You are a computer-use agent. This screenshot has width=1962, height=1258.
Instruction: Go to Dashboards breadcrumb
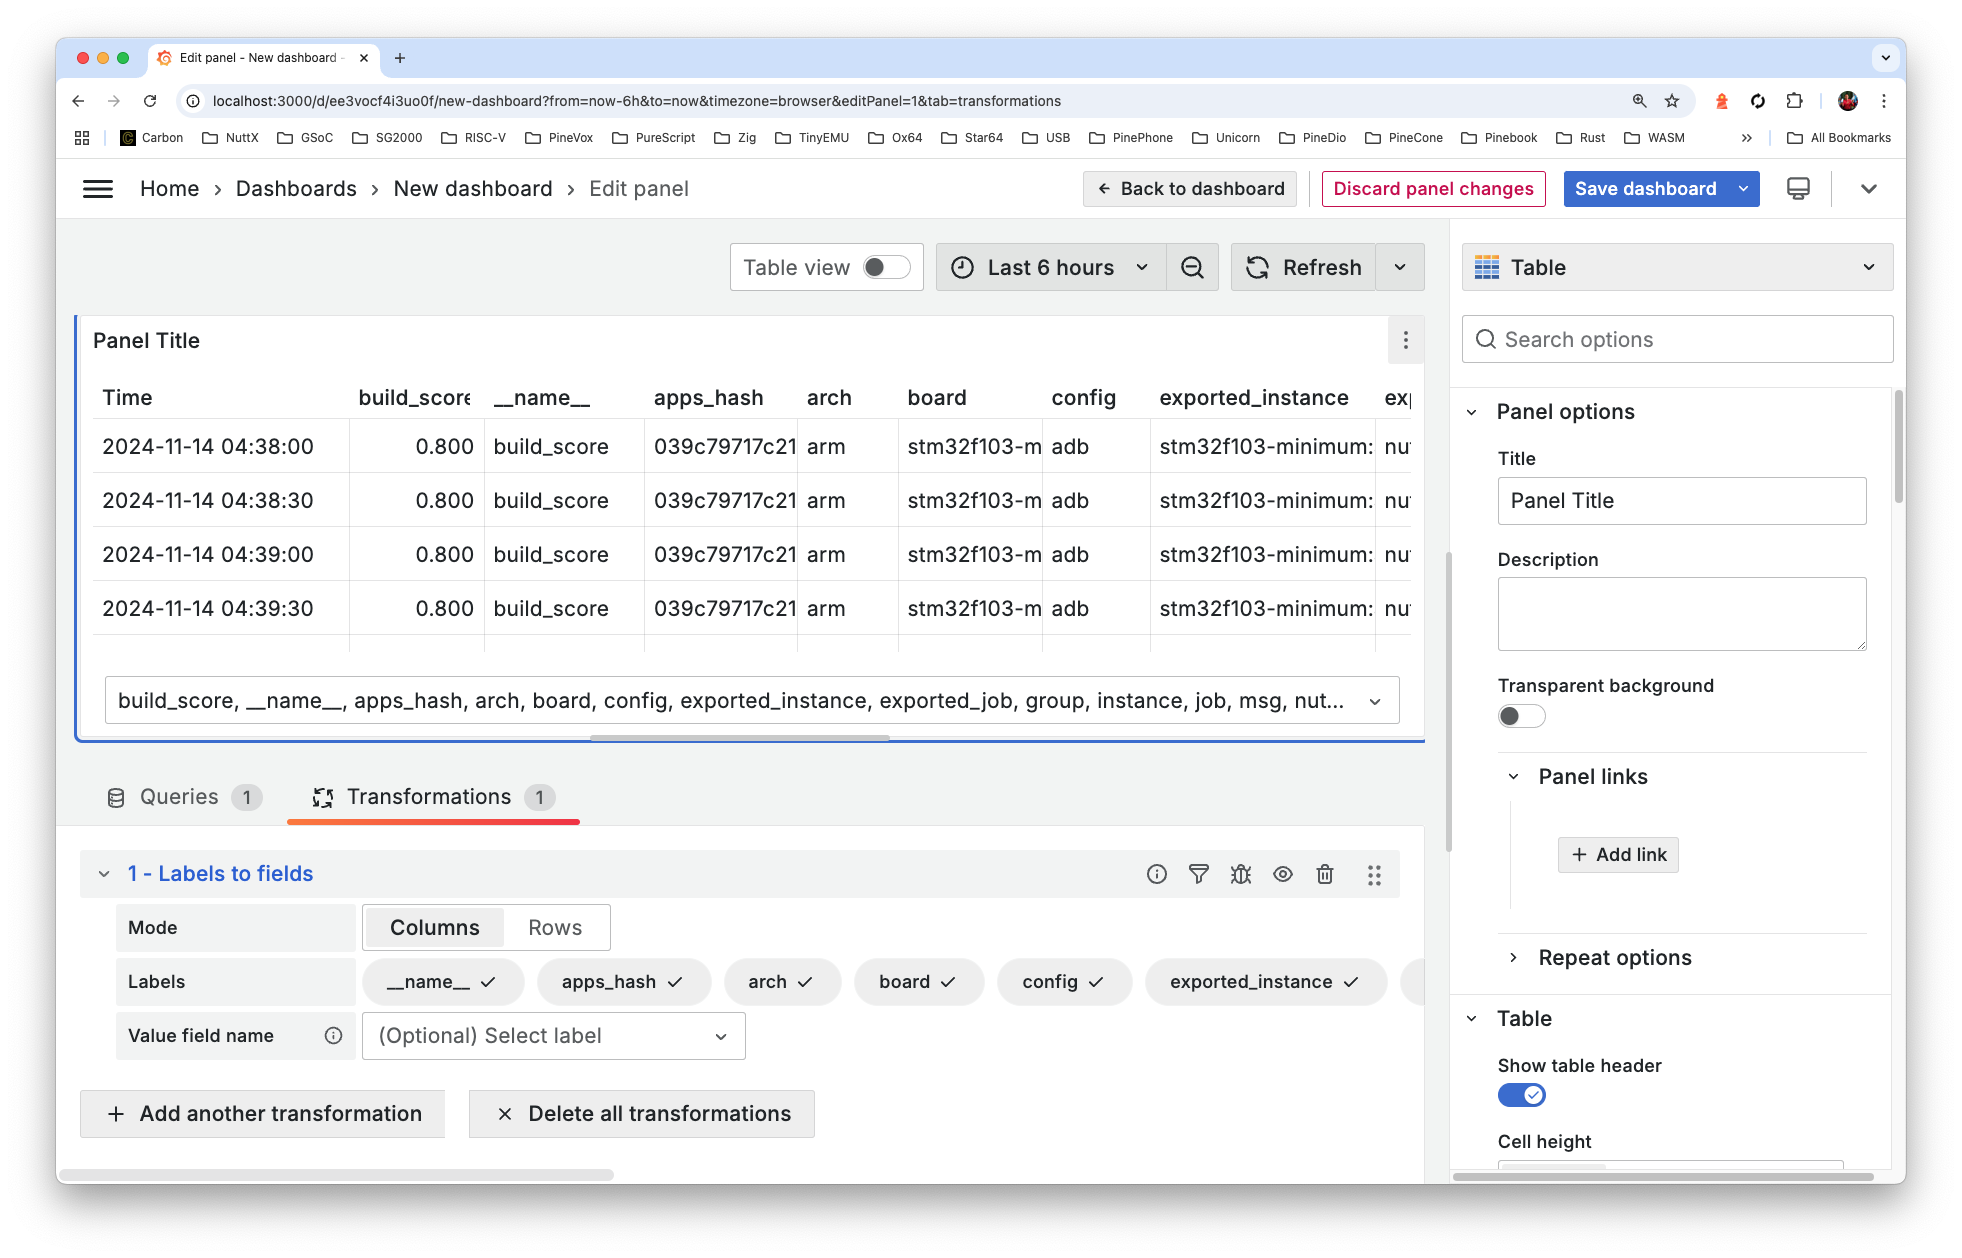pyautogui.click(x=296, y=189)
